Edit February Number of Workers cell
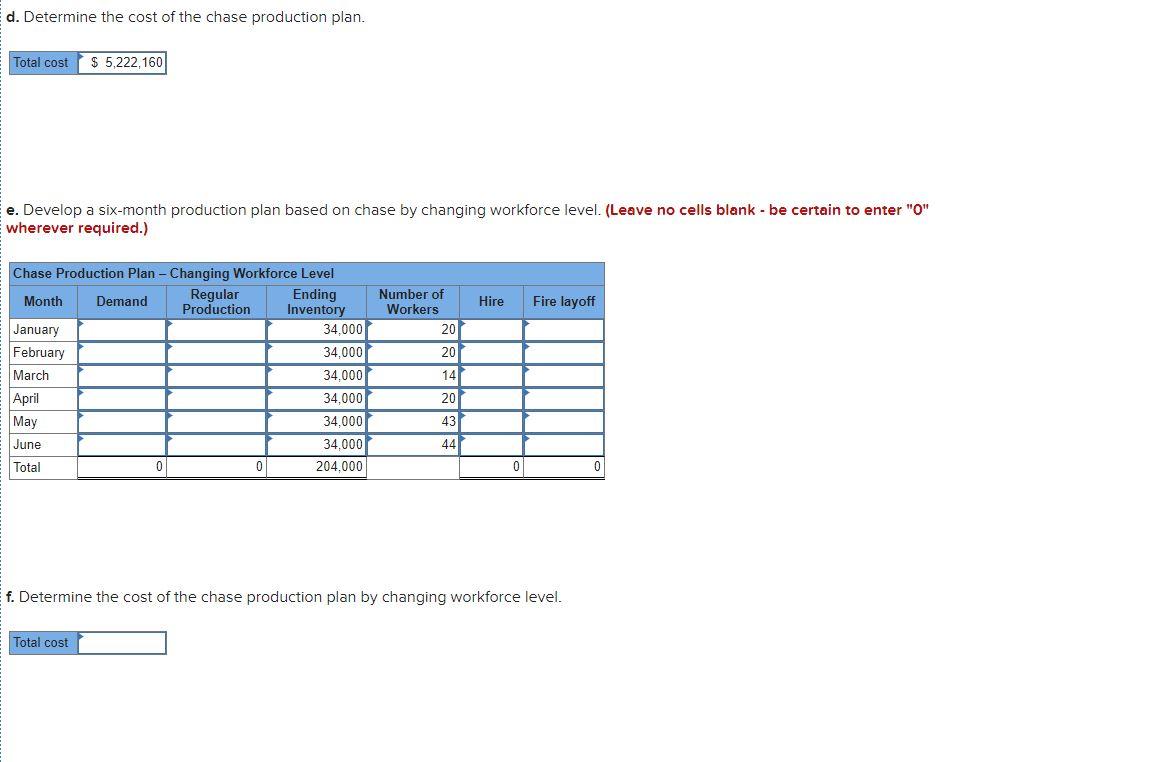The height and width of the screenshot is (762, 1174). tap(413, 353)
